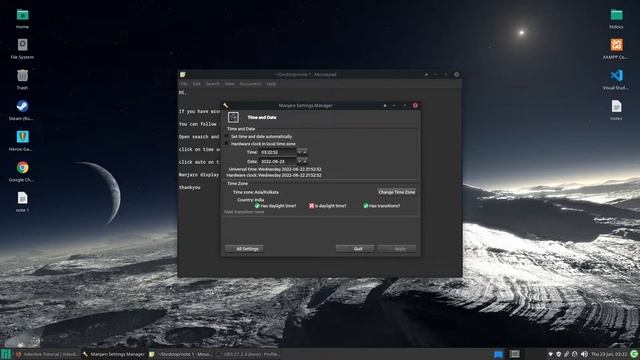Switch to OBS taskbar item
Image resolution: width=640 pixels, height=360 pixels.
coord(248,354)
